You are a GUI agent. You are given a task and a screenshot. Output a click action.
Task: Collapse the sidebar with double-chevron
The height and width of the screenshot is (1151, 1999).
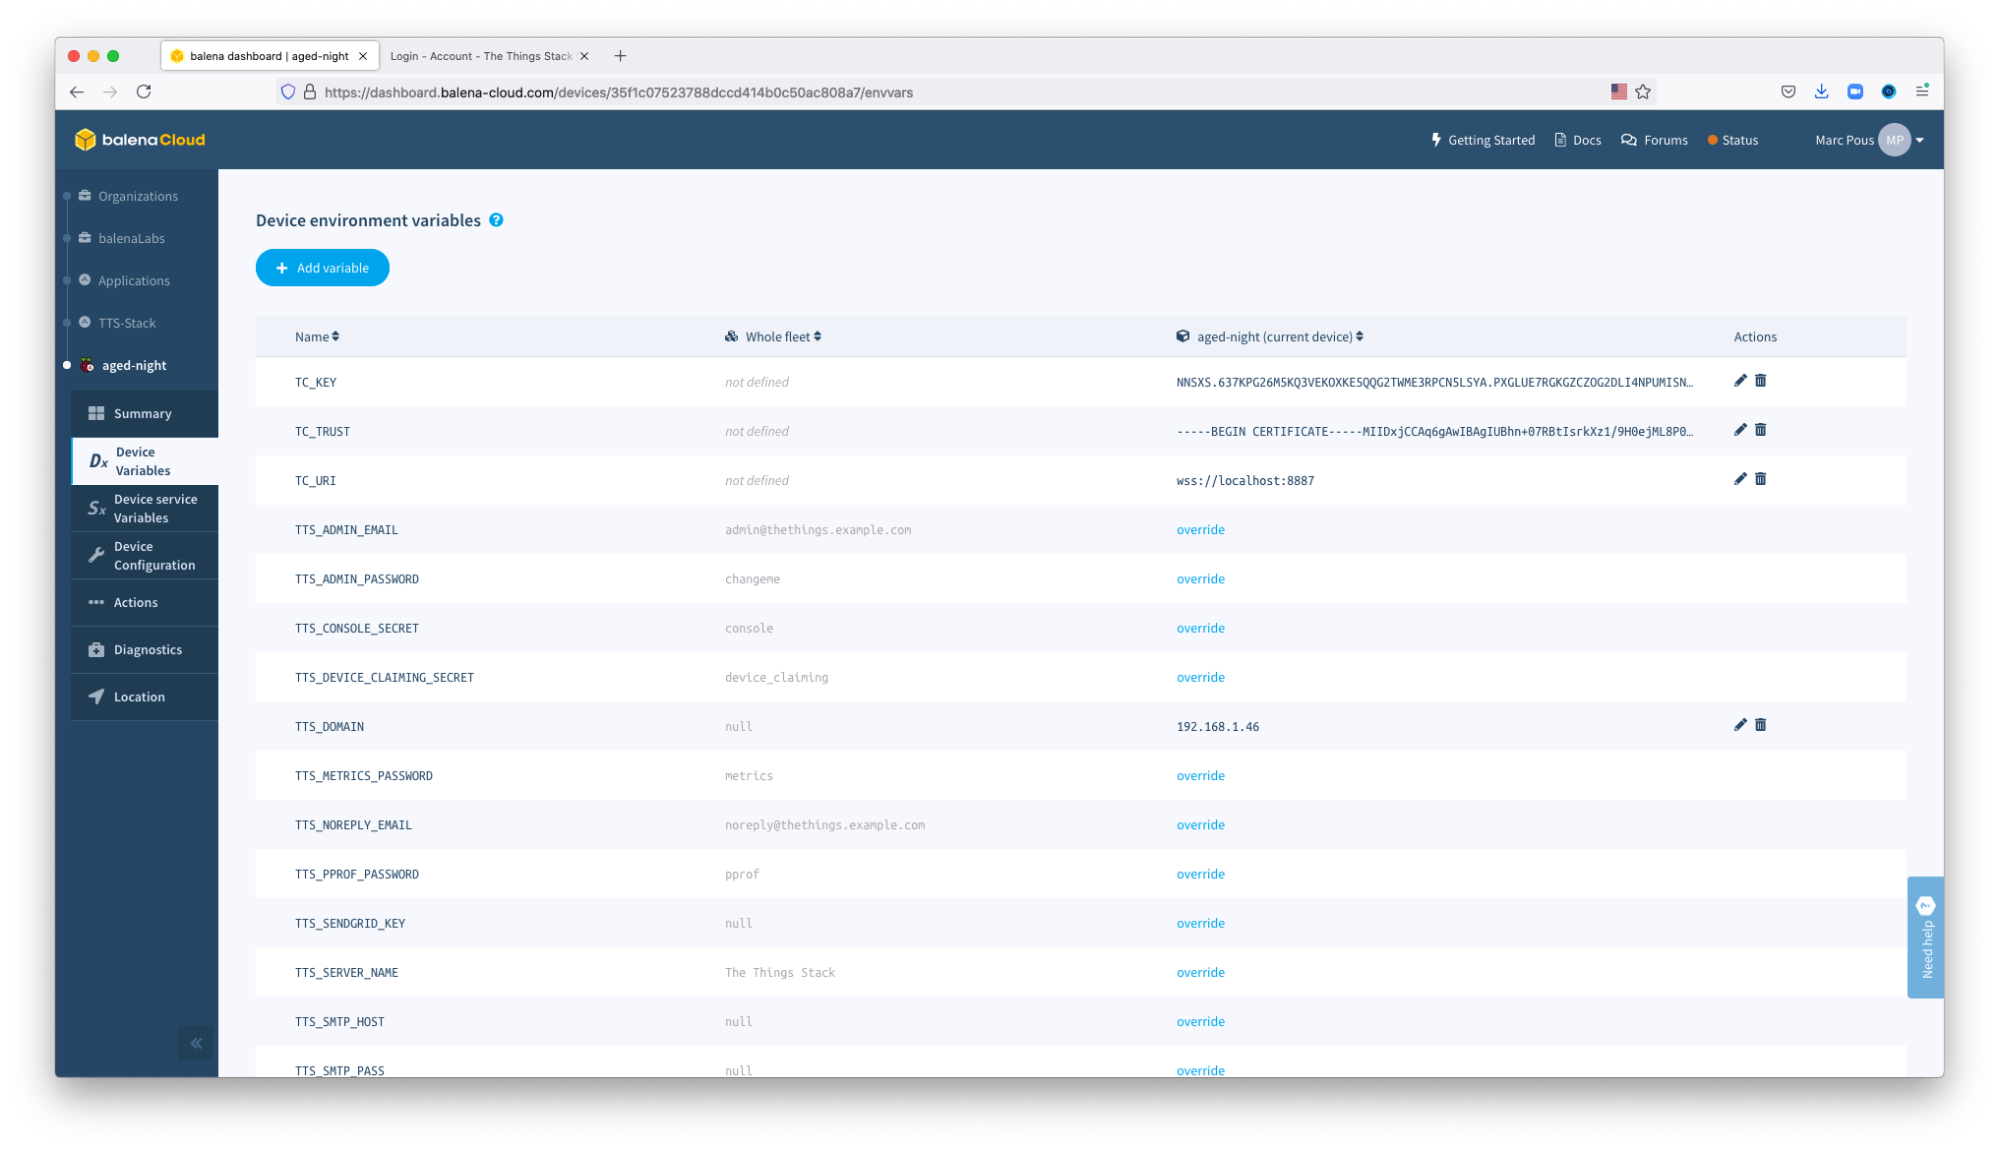coord(196,1043)
